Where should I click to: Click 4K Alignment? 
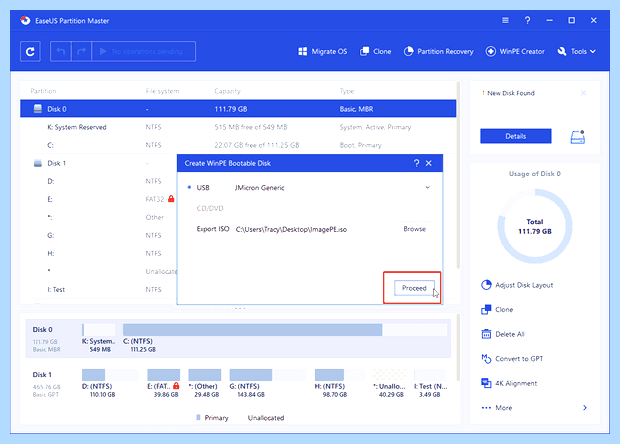(x=509, y=383)
